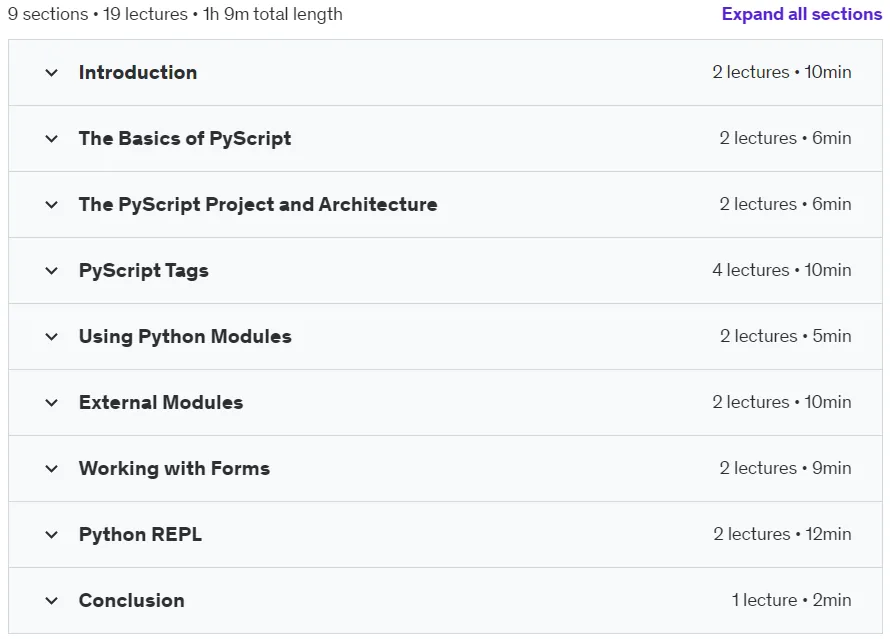890x639 pixels.
Task: Open the Introduction section title
Action: click(x=138, y=73)
